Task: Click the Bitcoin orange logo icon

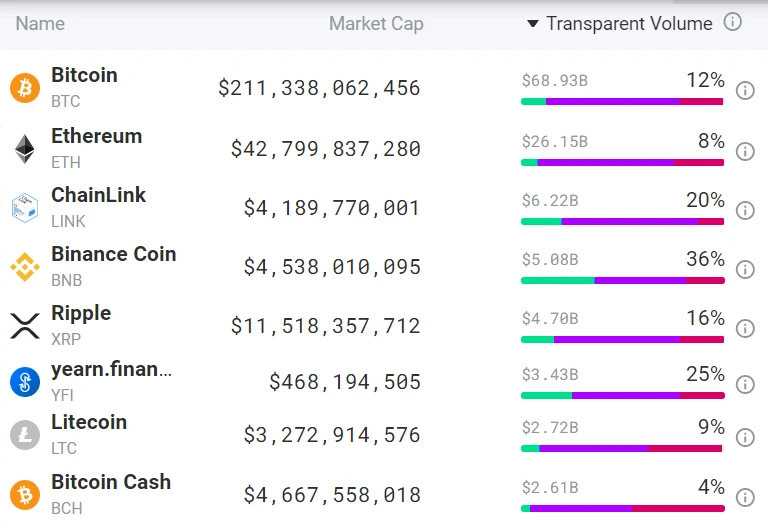Action: click(x=24, y=88)
